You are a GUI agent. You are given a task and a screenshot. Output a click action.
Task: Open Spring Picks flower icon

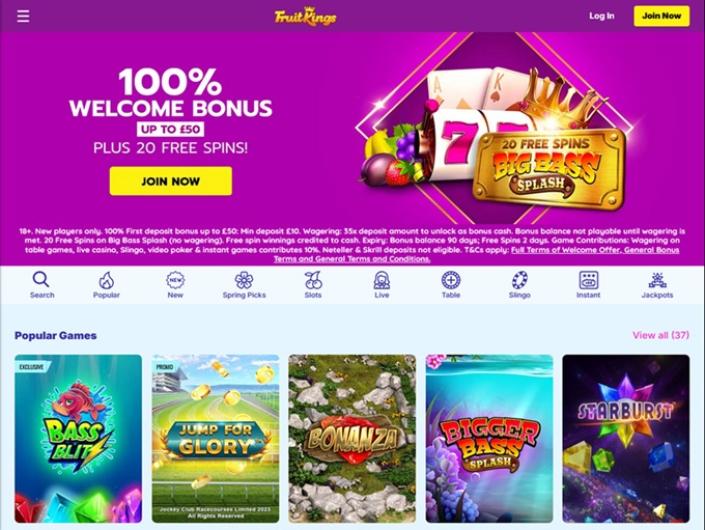[244, 280]
